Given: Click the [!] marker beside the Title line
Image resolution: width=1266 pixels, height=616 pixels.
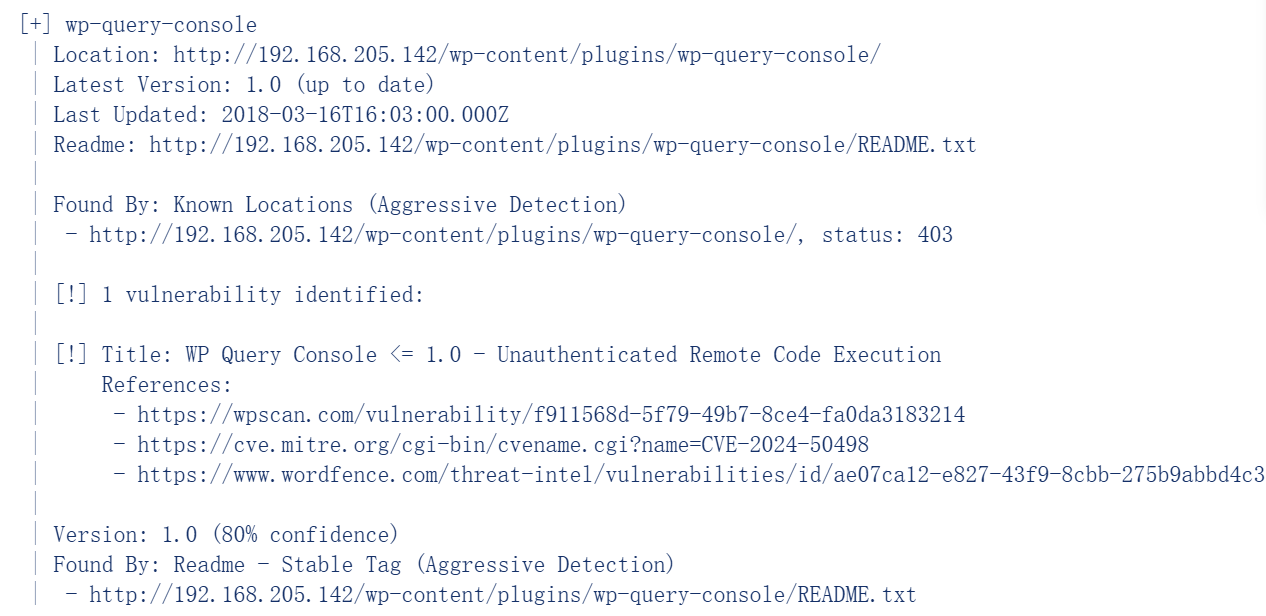Looking at the screenshot, I should tap(71, 355).
